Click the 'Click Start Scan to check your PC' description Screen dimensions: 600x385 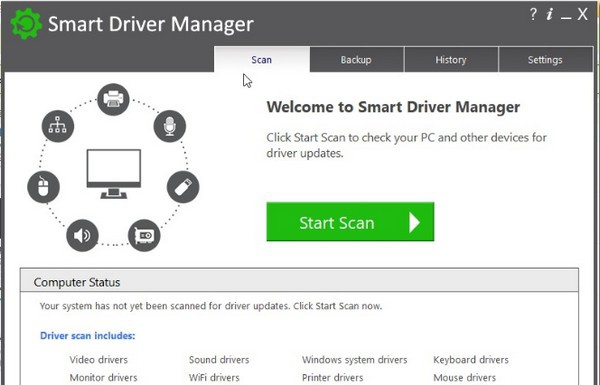[406, 145]
